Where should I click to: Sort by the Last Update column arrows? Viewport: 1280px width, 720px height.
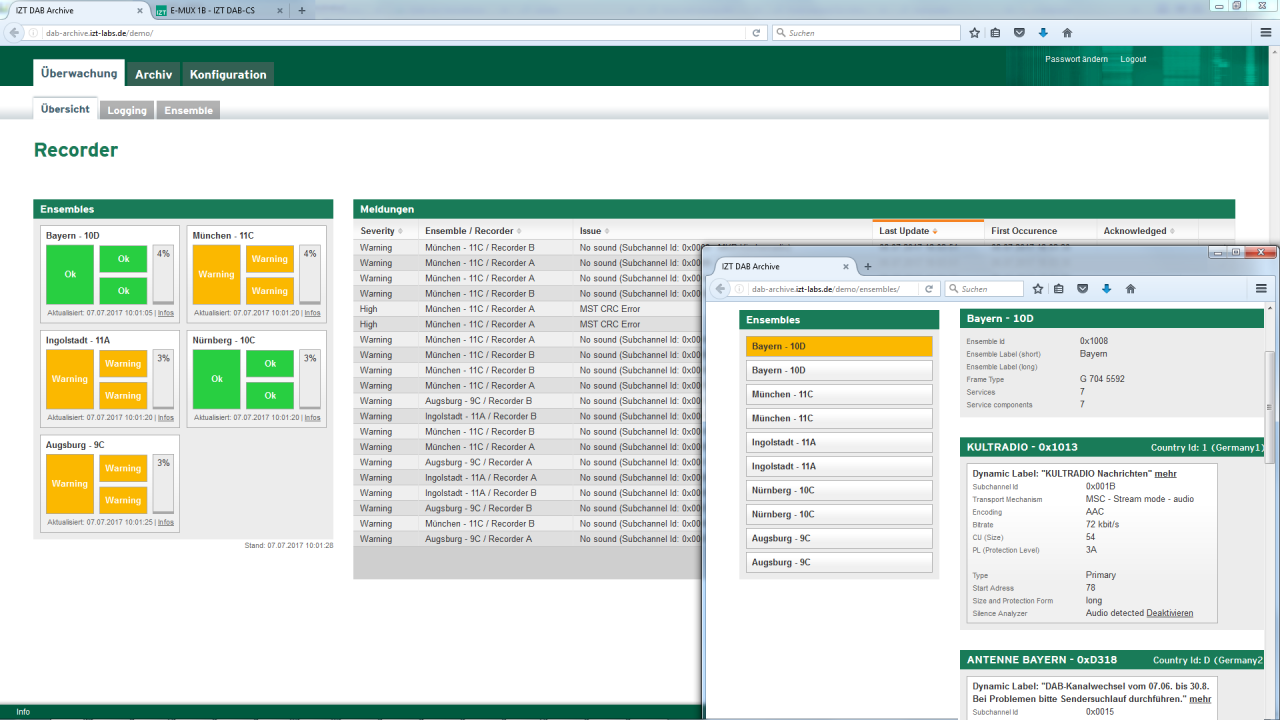(936, 231)
